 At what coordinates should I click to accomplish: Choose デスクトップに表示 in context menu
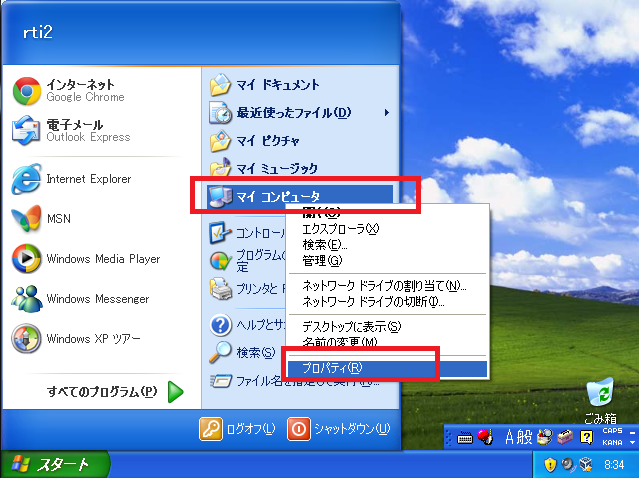click(x=387, y=326)
